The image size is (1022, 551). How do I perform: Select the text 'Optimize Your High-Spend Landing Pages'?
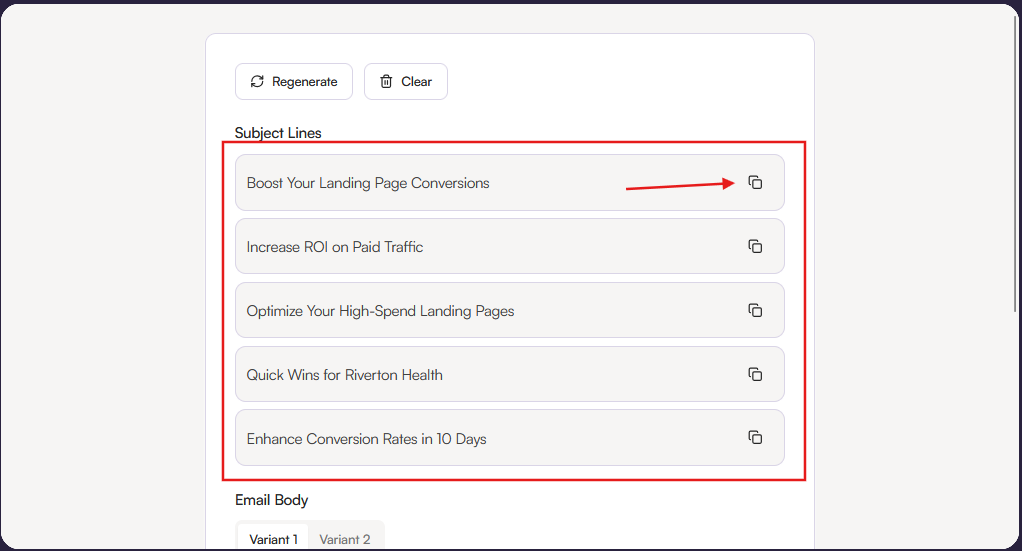tap(380, 311)
